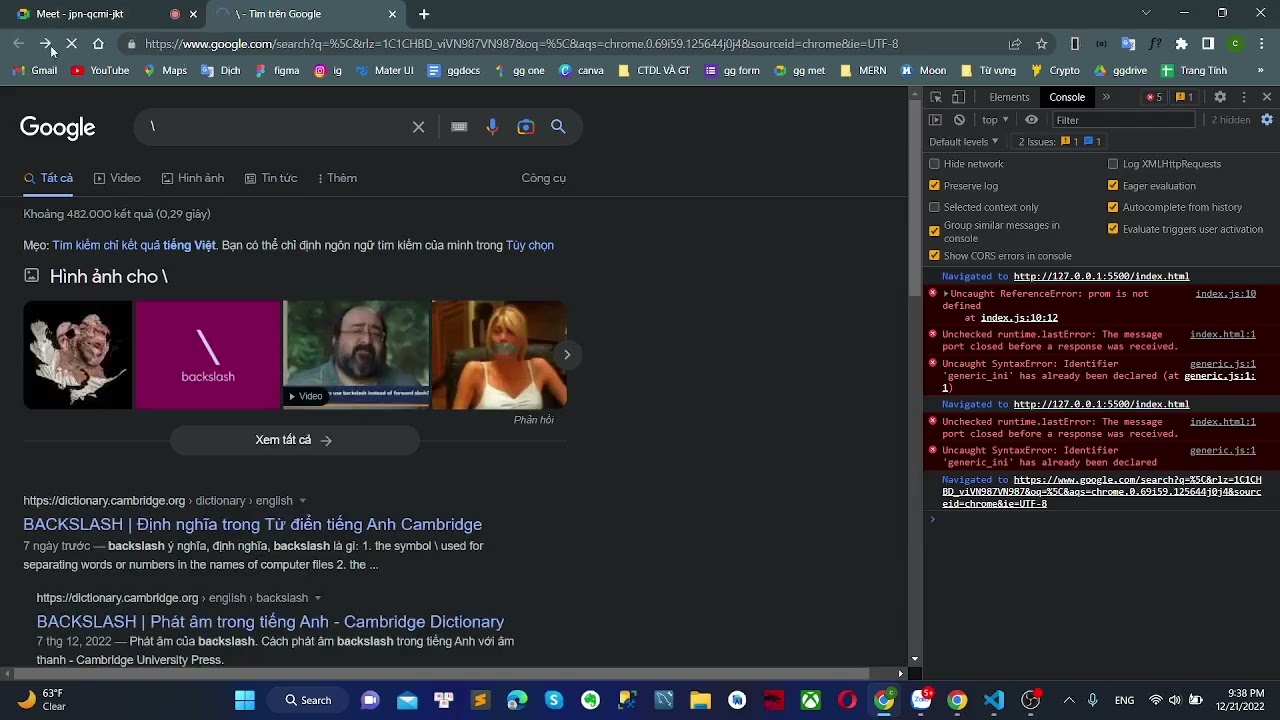Toggle the device toolbar icon in DevTools
Viewport: 1280px width, 720px height.
(958, 97)
